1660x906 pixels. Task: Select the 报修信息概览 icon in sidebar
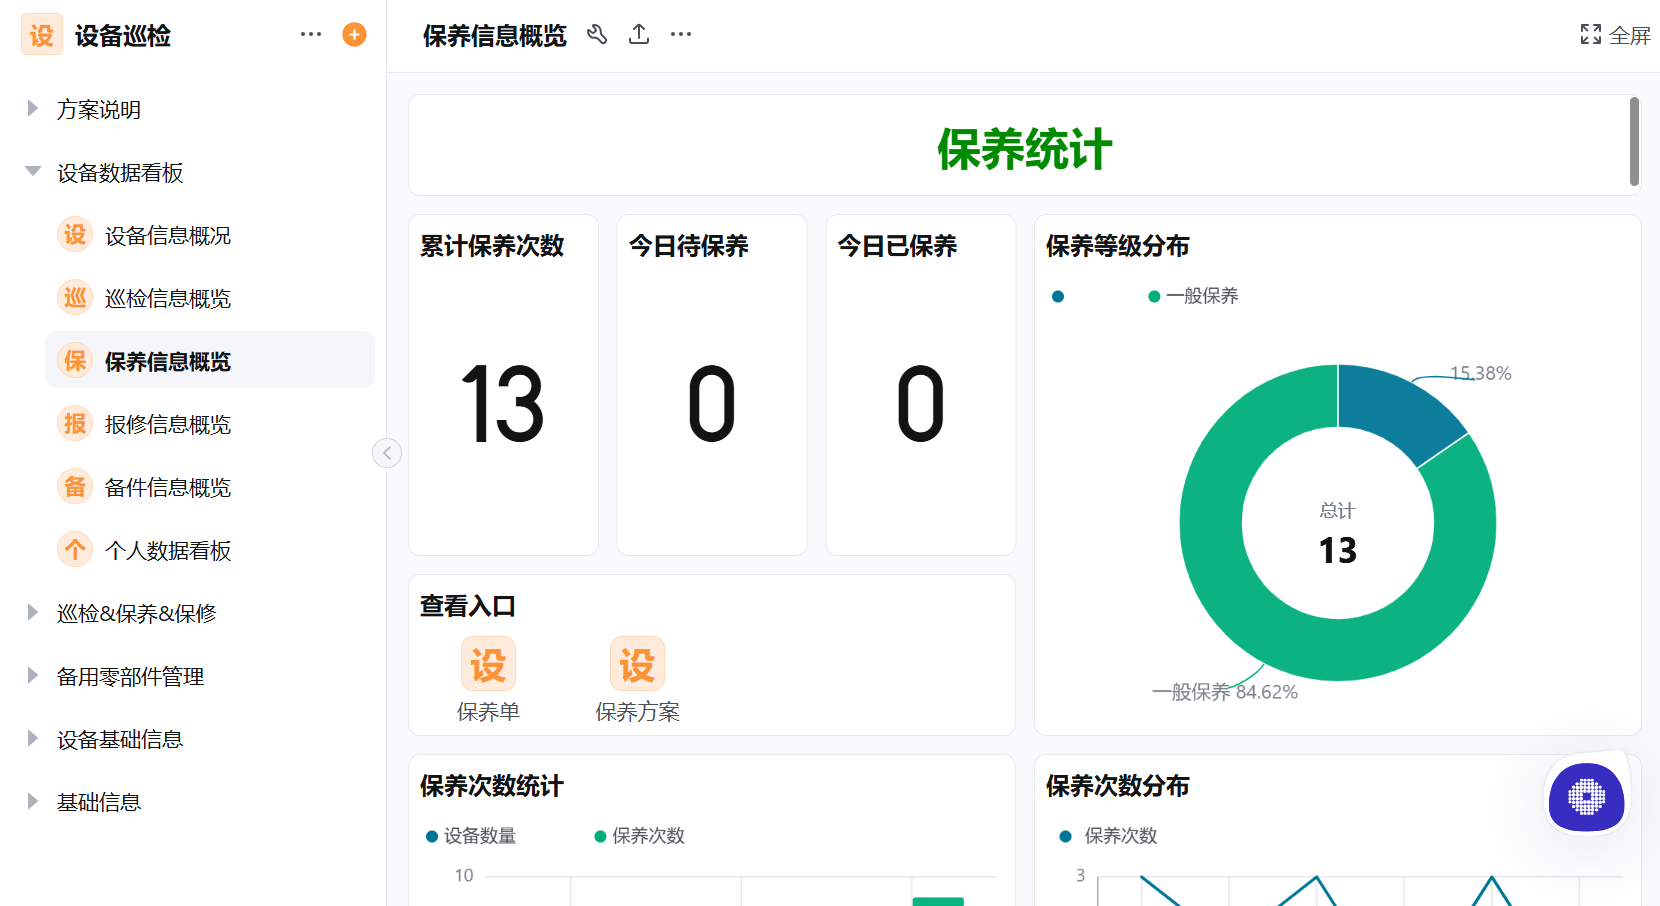74,423
